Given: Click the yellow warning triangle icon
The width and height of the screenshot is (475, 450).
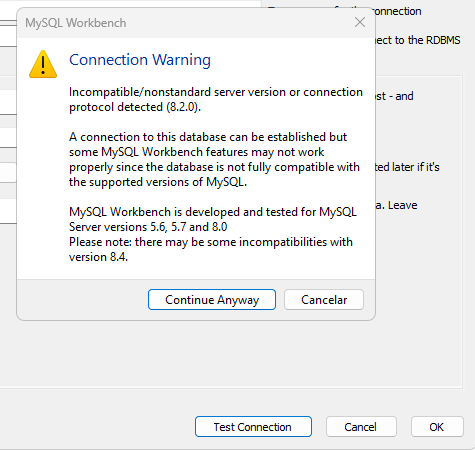Looking at the screenshot, I should 43,64.
